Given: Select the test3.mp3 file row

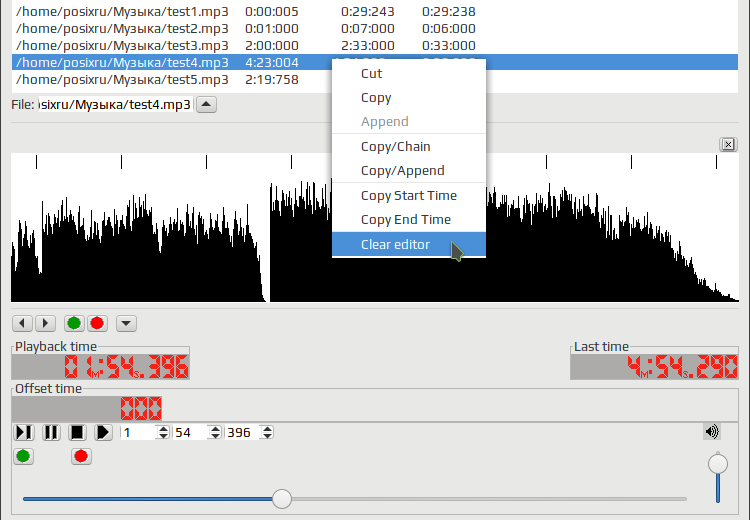Looking at the screenshot, I should (375, 45).
